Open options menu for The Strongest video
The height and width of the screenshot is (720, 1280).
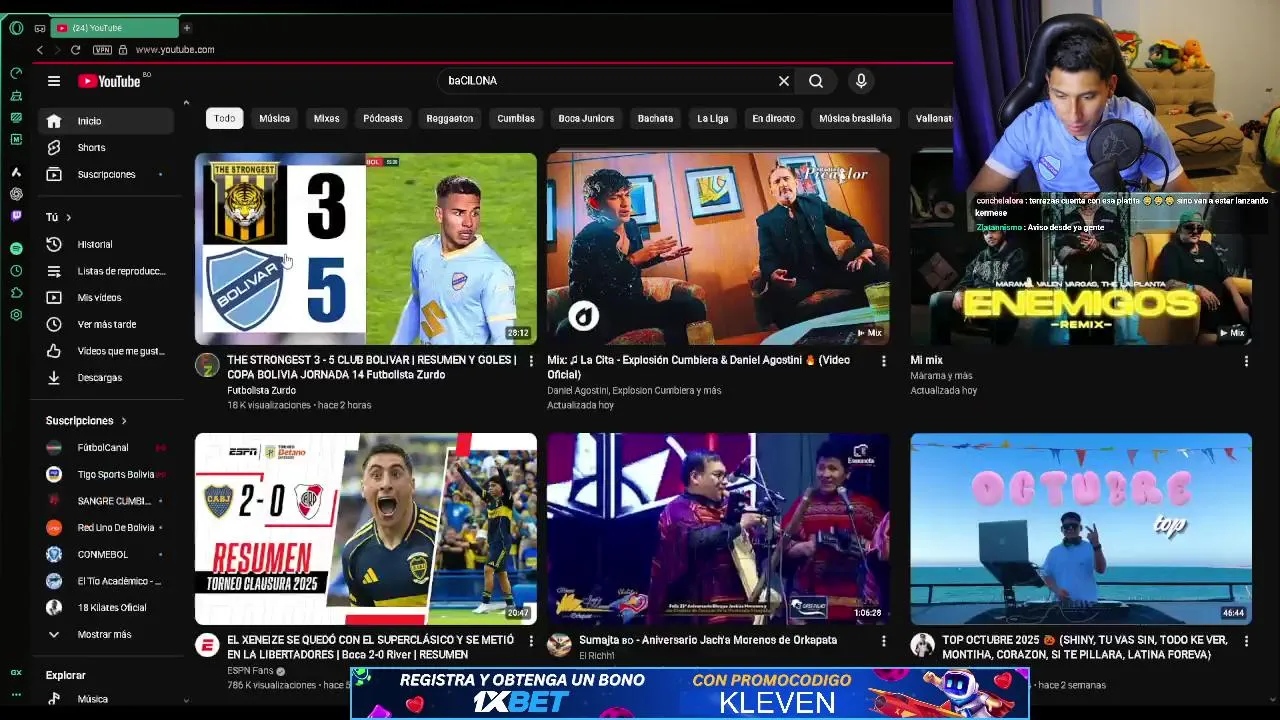tap(531, 361)
